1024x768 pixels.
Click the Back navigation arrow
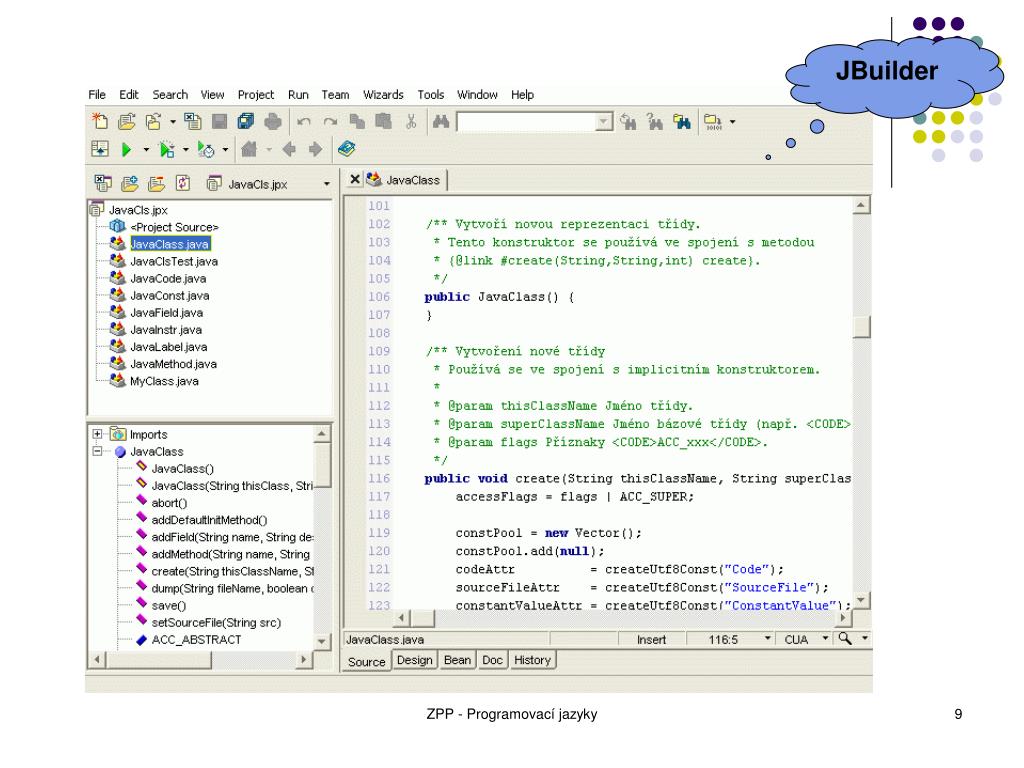click(289, 150)
